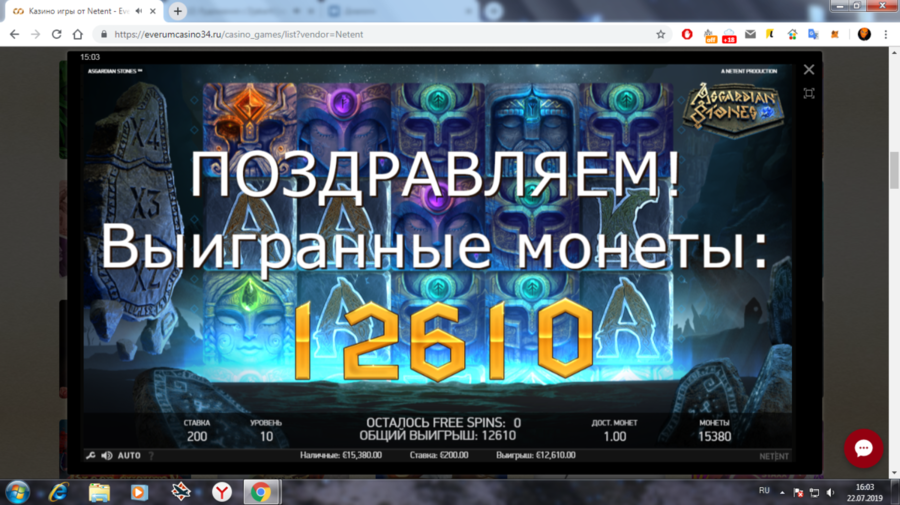The height and width of the screenshot is (505, 900).
Task: Open the red live chat bubble
Action: 863,448
